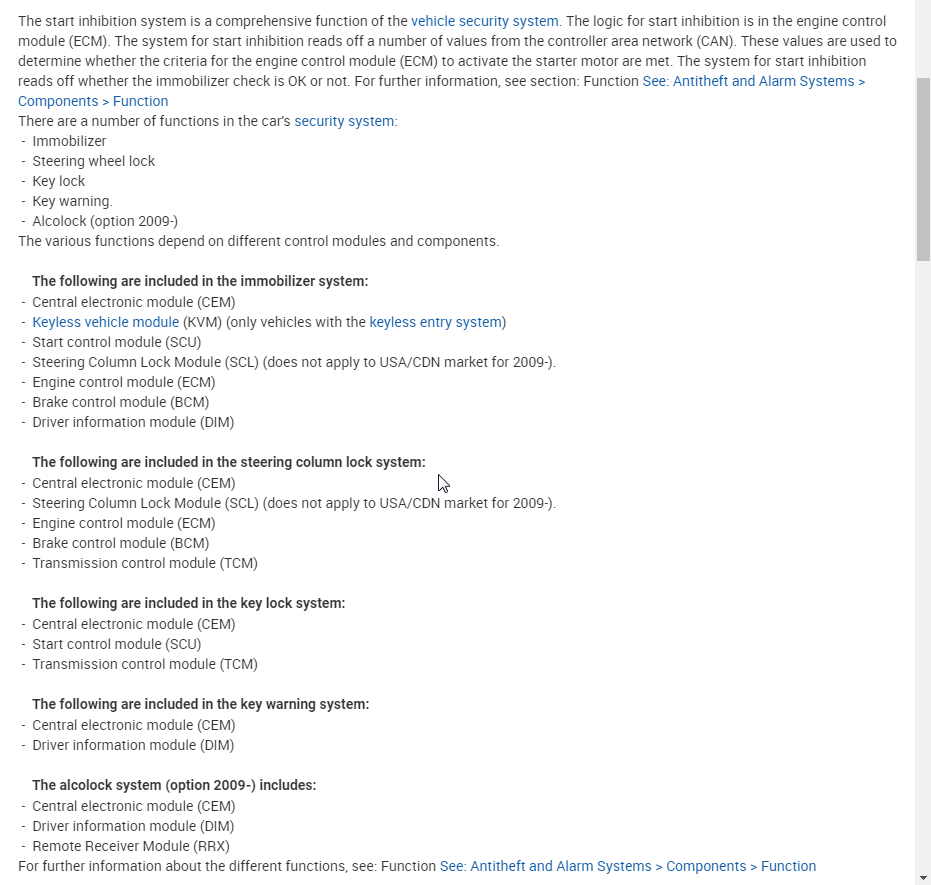
Task: Open the Antitheft link in the first paragraph
Action: click(x=753, y=81)
